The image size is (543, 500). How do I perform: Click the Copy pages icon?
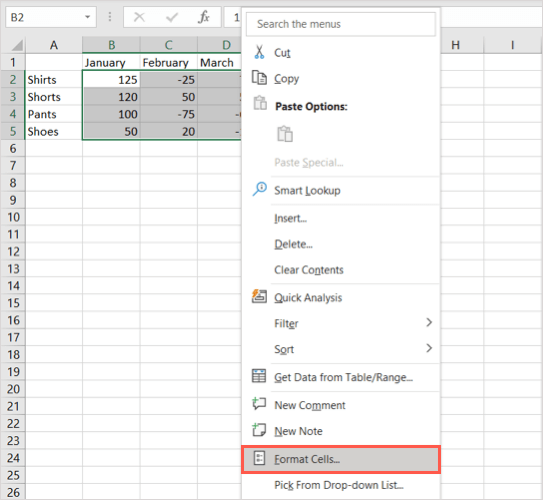click(x=259, y=78)
